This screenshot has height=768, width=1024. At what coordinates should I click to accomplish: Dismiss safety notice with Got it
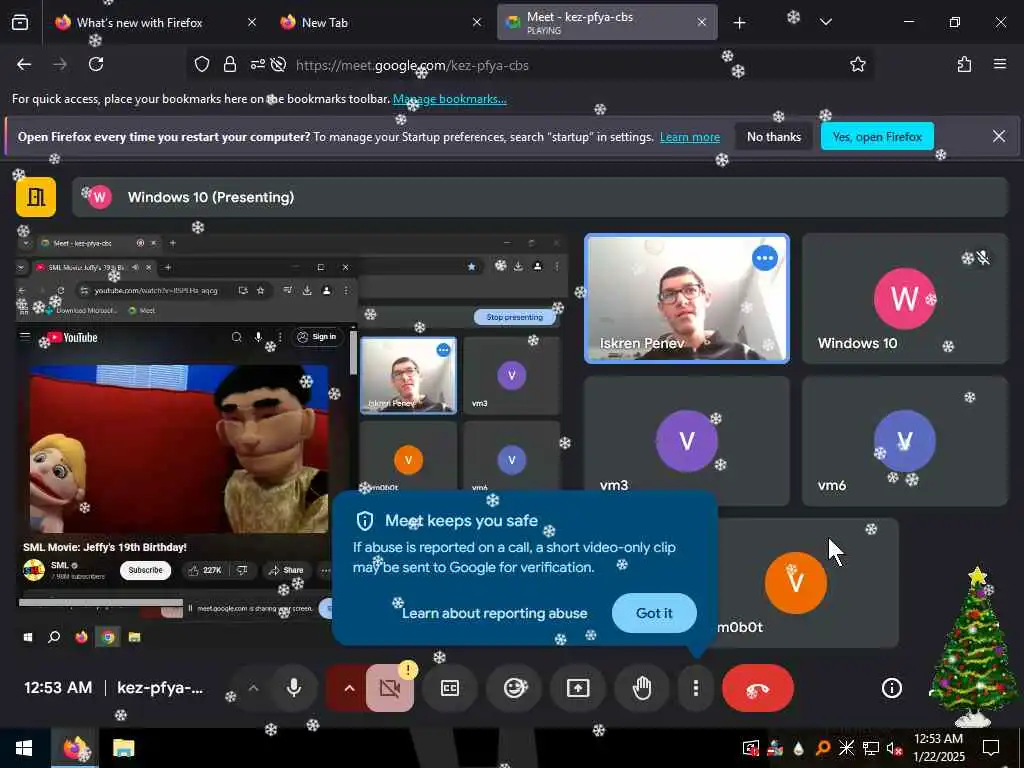tap(654, 613)
